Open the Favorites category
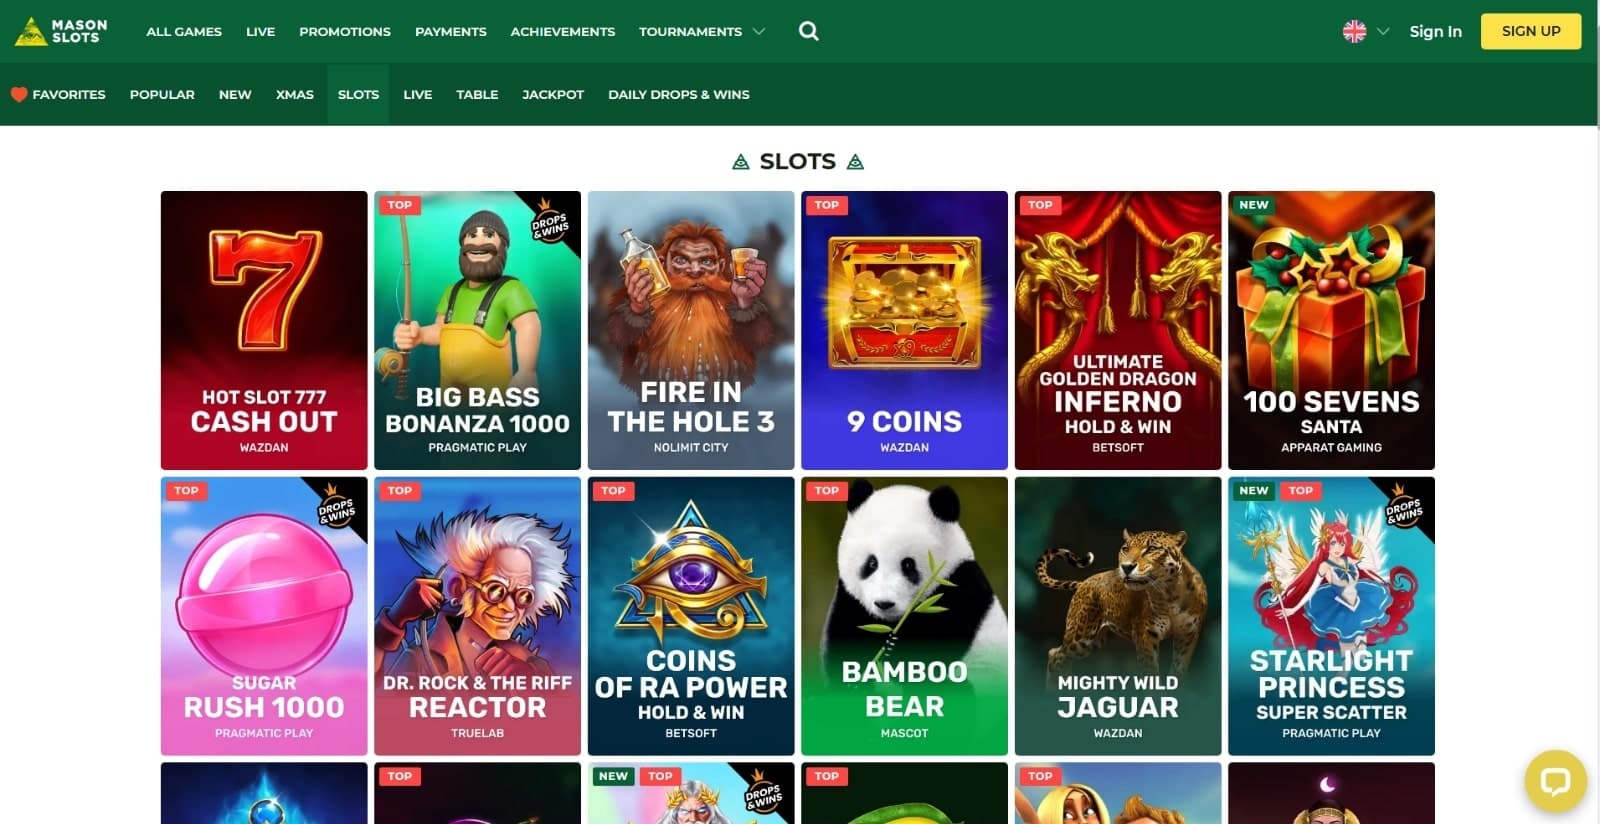1600x824 pixels. [58, 94]
